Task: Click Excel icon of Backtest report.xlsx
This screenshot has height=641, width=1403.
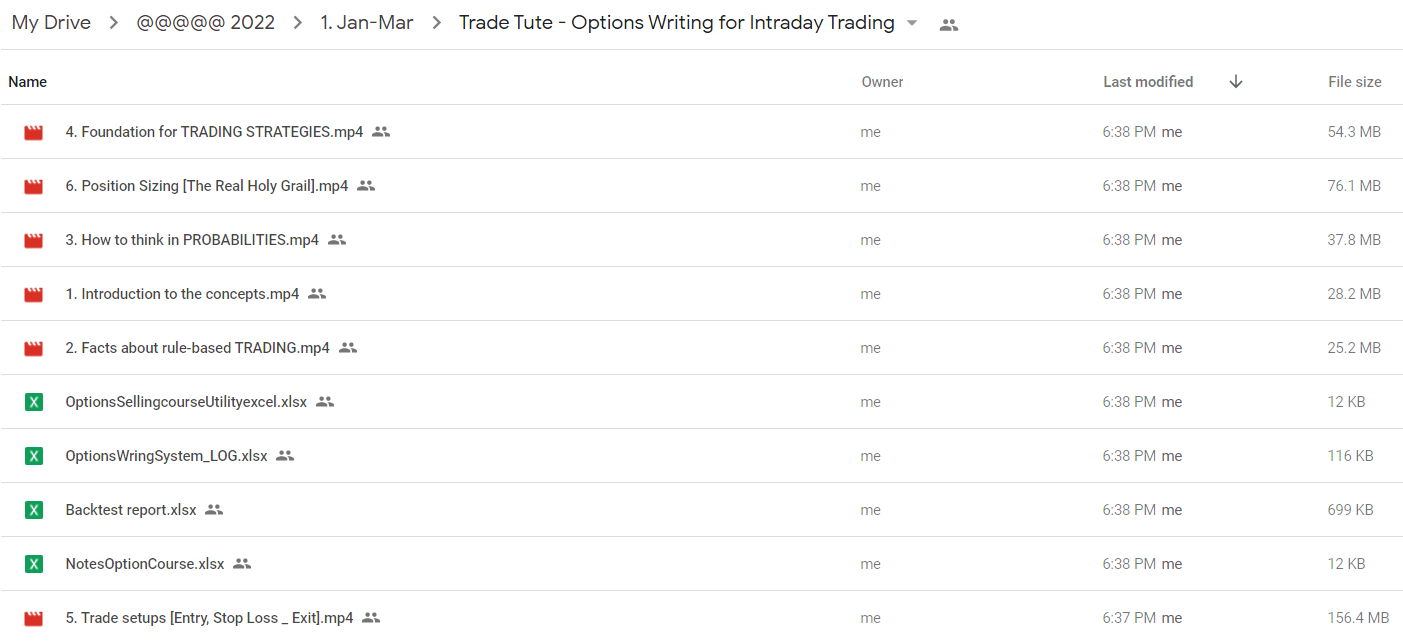Action: coord(34,510)
